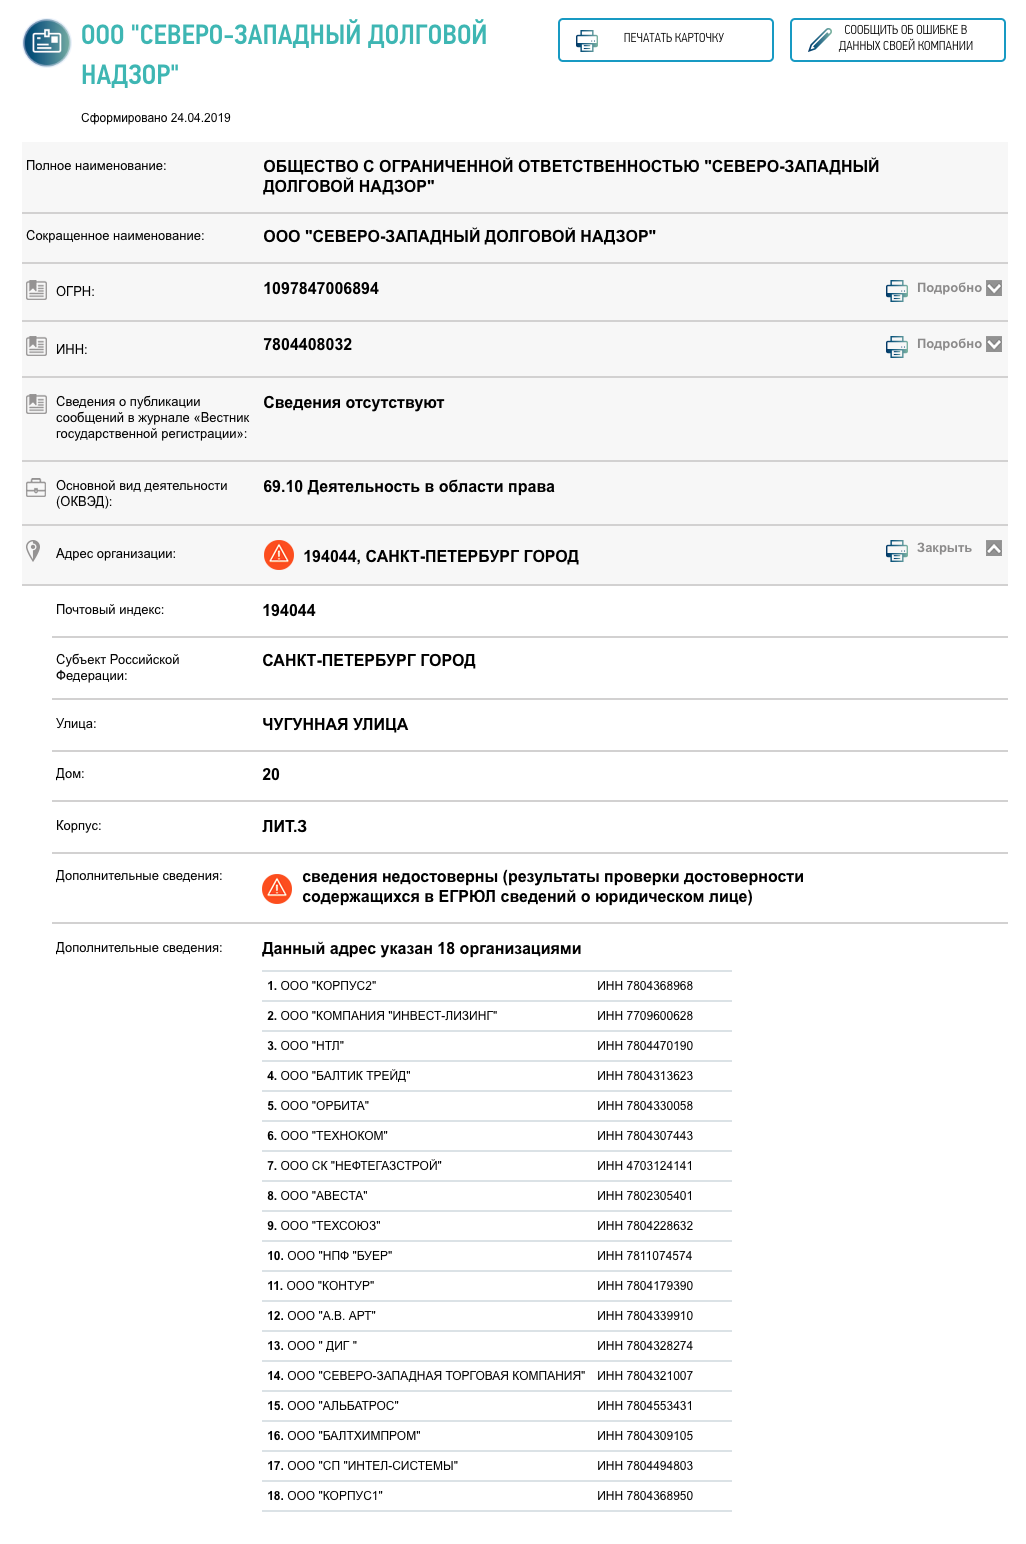Expand OGRN details with the chevron

(994, 288)
